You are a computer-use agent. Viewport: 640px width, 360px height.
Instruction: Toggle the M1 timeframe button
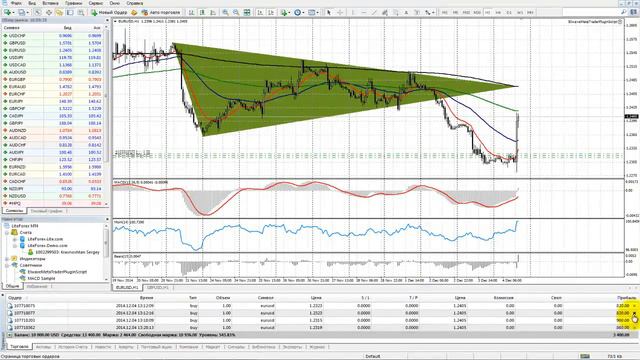tap(444, 13)
